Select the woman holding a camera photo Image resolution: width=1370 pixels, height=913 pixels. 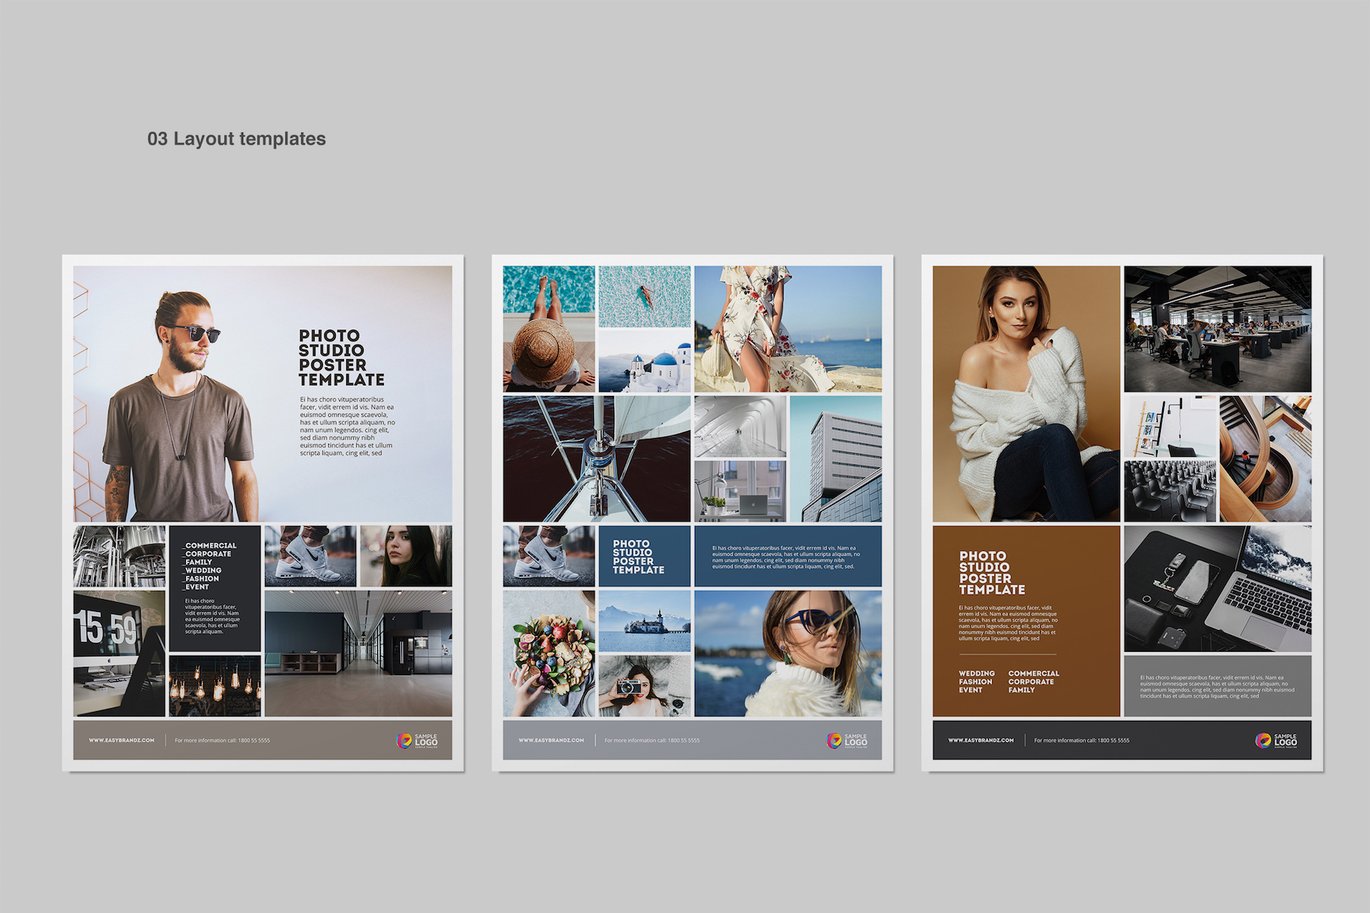click(x=645, y=686)
